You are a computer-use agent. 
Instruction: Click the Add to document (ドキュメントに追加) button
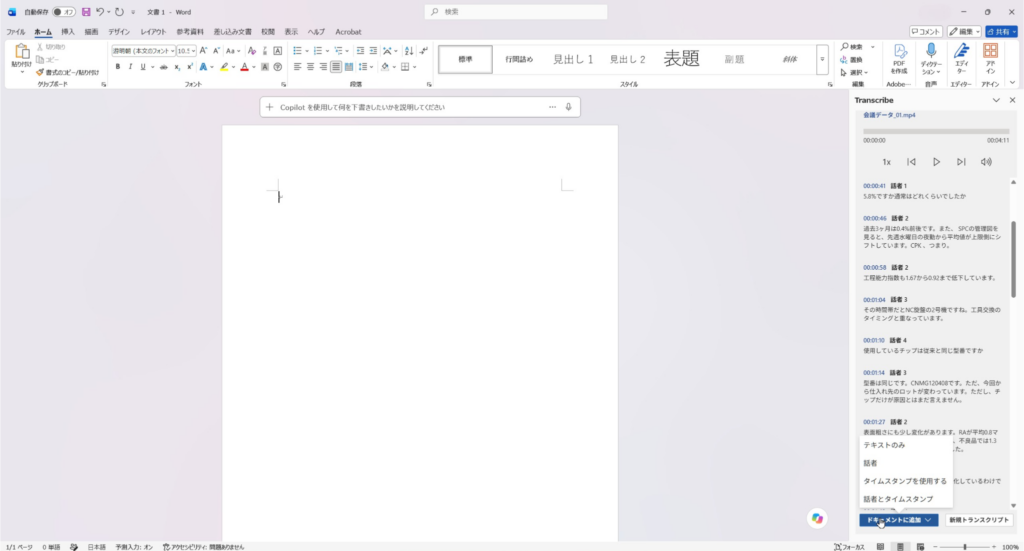pos(899,520)
